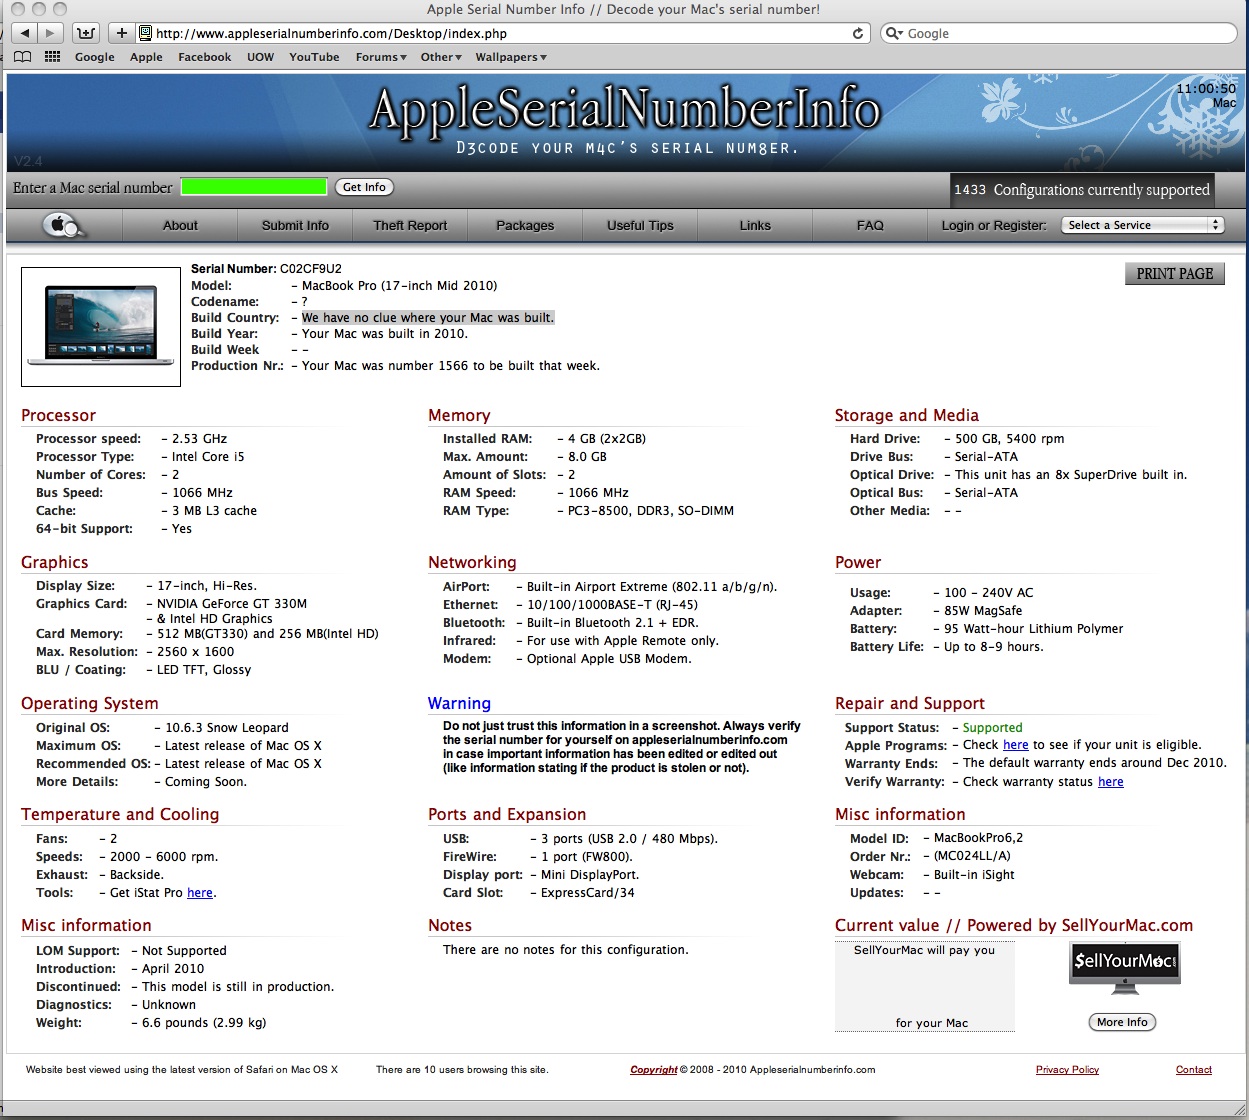Open the Google bookmark
This screenshot has width=1249, height=1120.
point(95,57)
